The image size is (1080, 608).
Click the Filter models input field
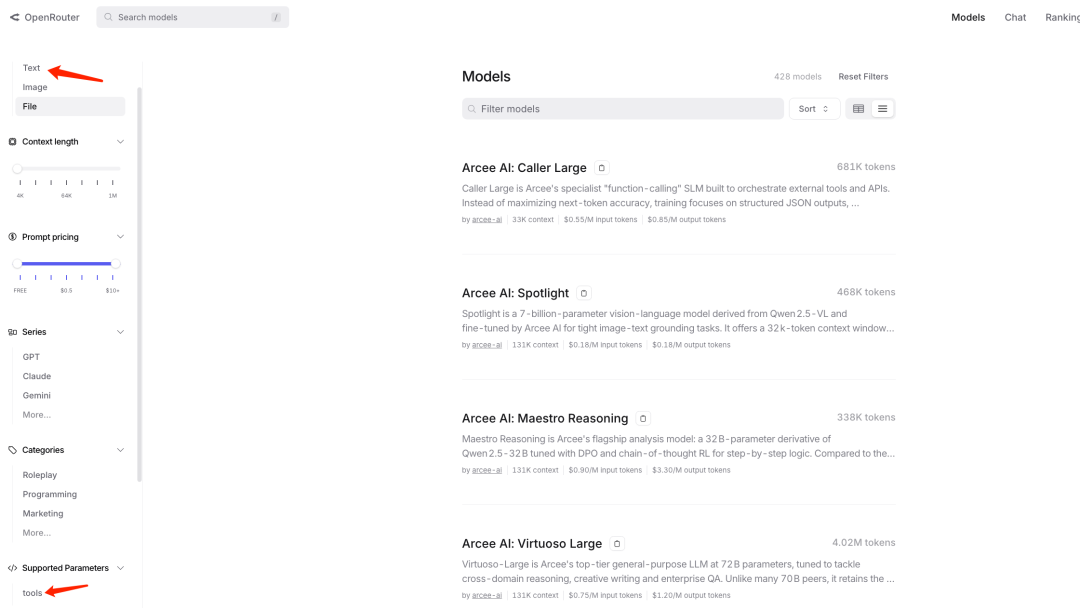623,109
